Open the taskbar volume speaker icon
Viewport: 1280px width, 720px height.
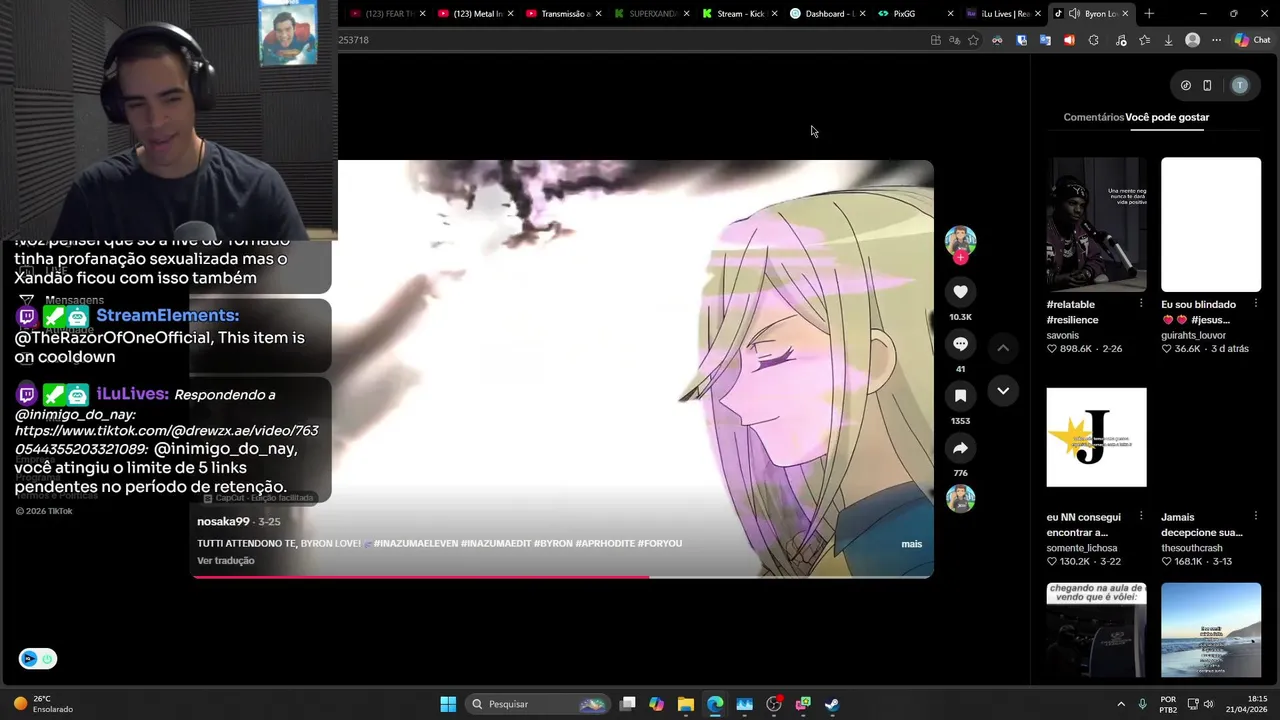click(1207, 704)
